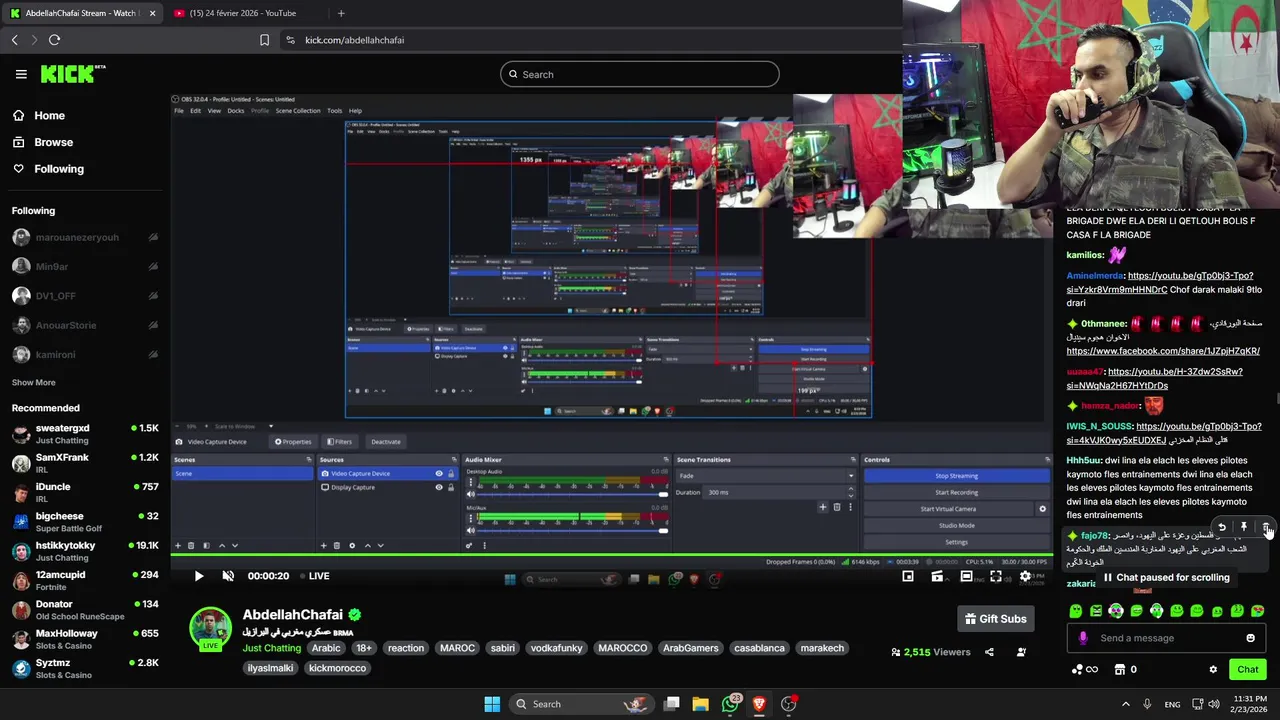The height and width of the screenshot is (720, 1280).
Task: Select the Arabic tag
Action: pyautogui.click(x=326, y=648)
